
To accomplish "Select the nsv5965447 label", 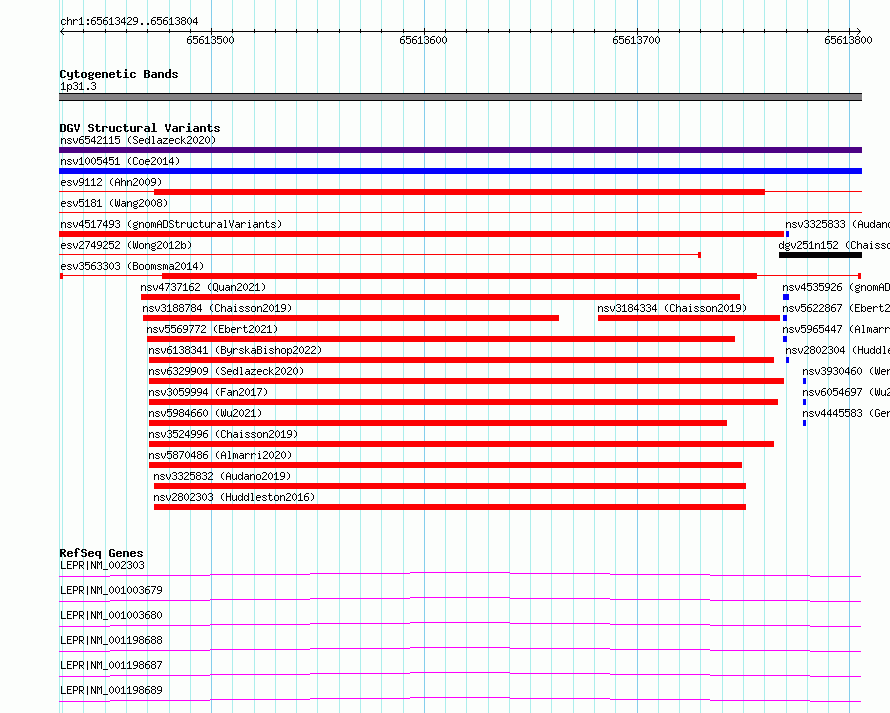I will pos(836,329).
